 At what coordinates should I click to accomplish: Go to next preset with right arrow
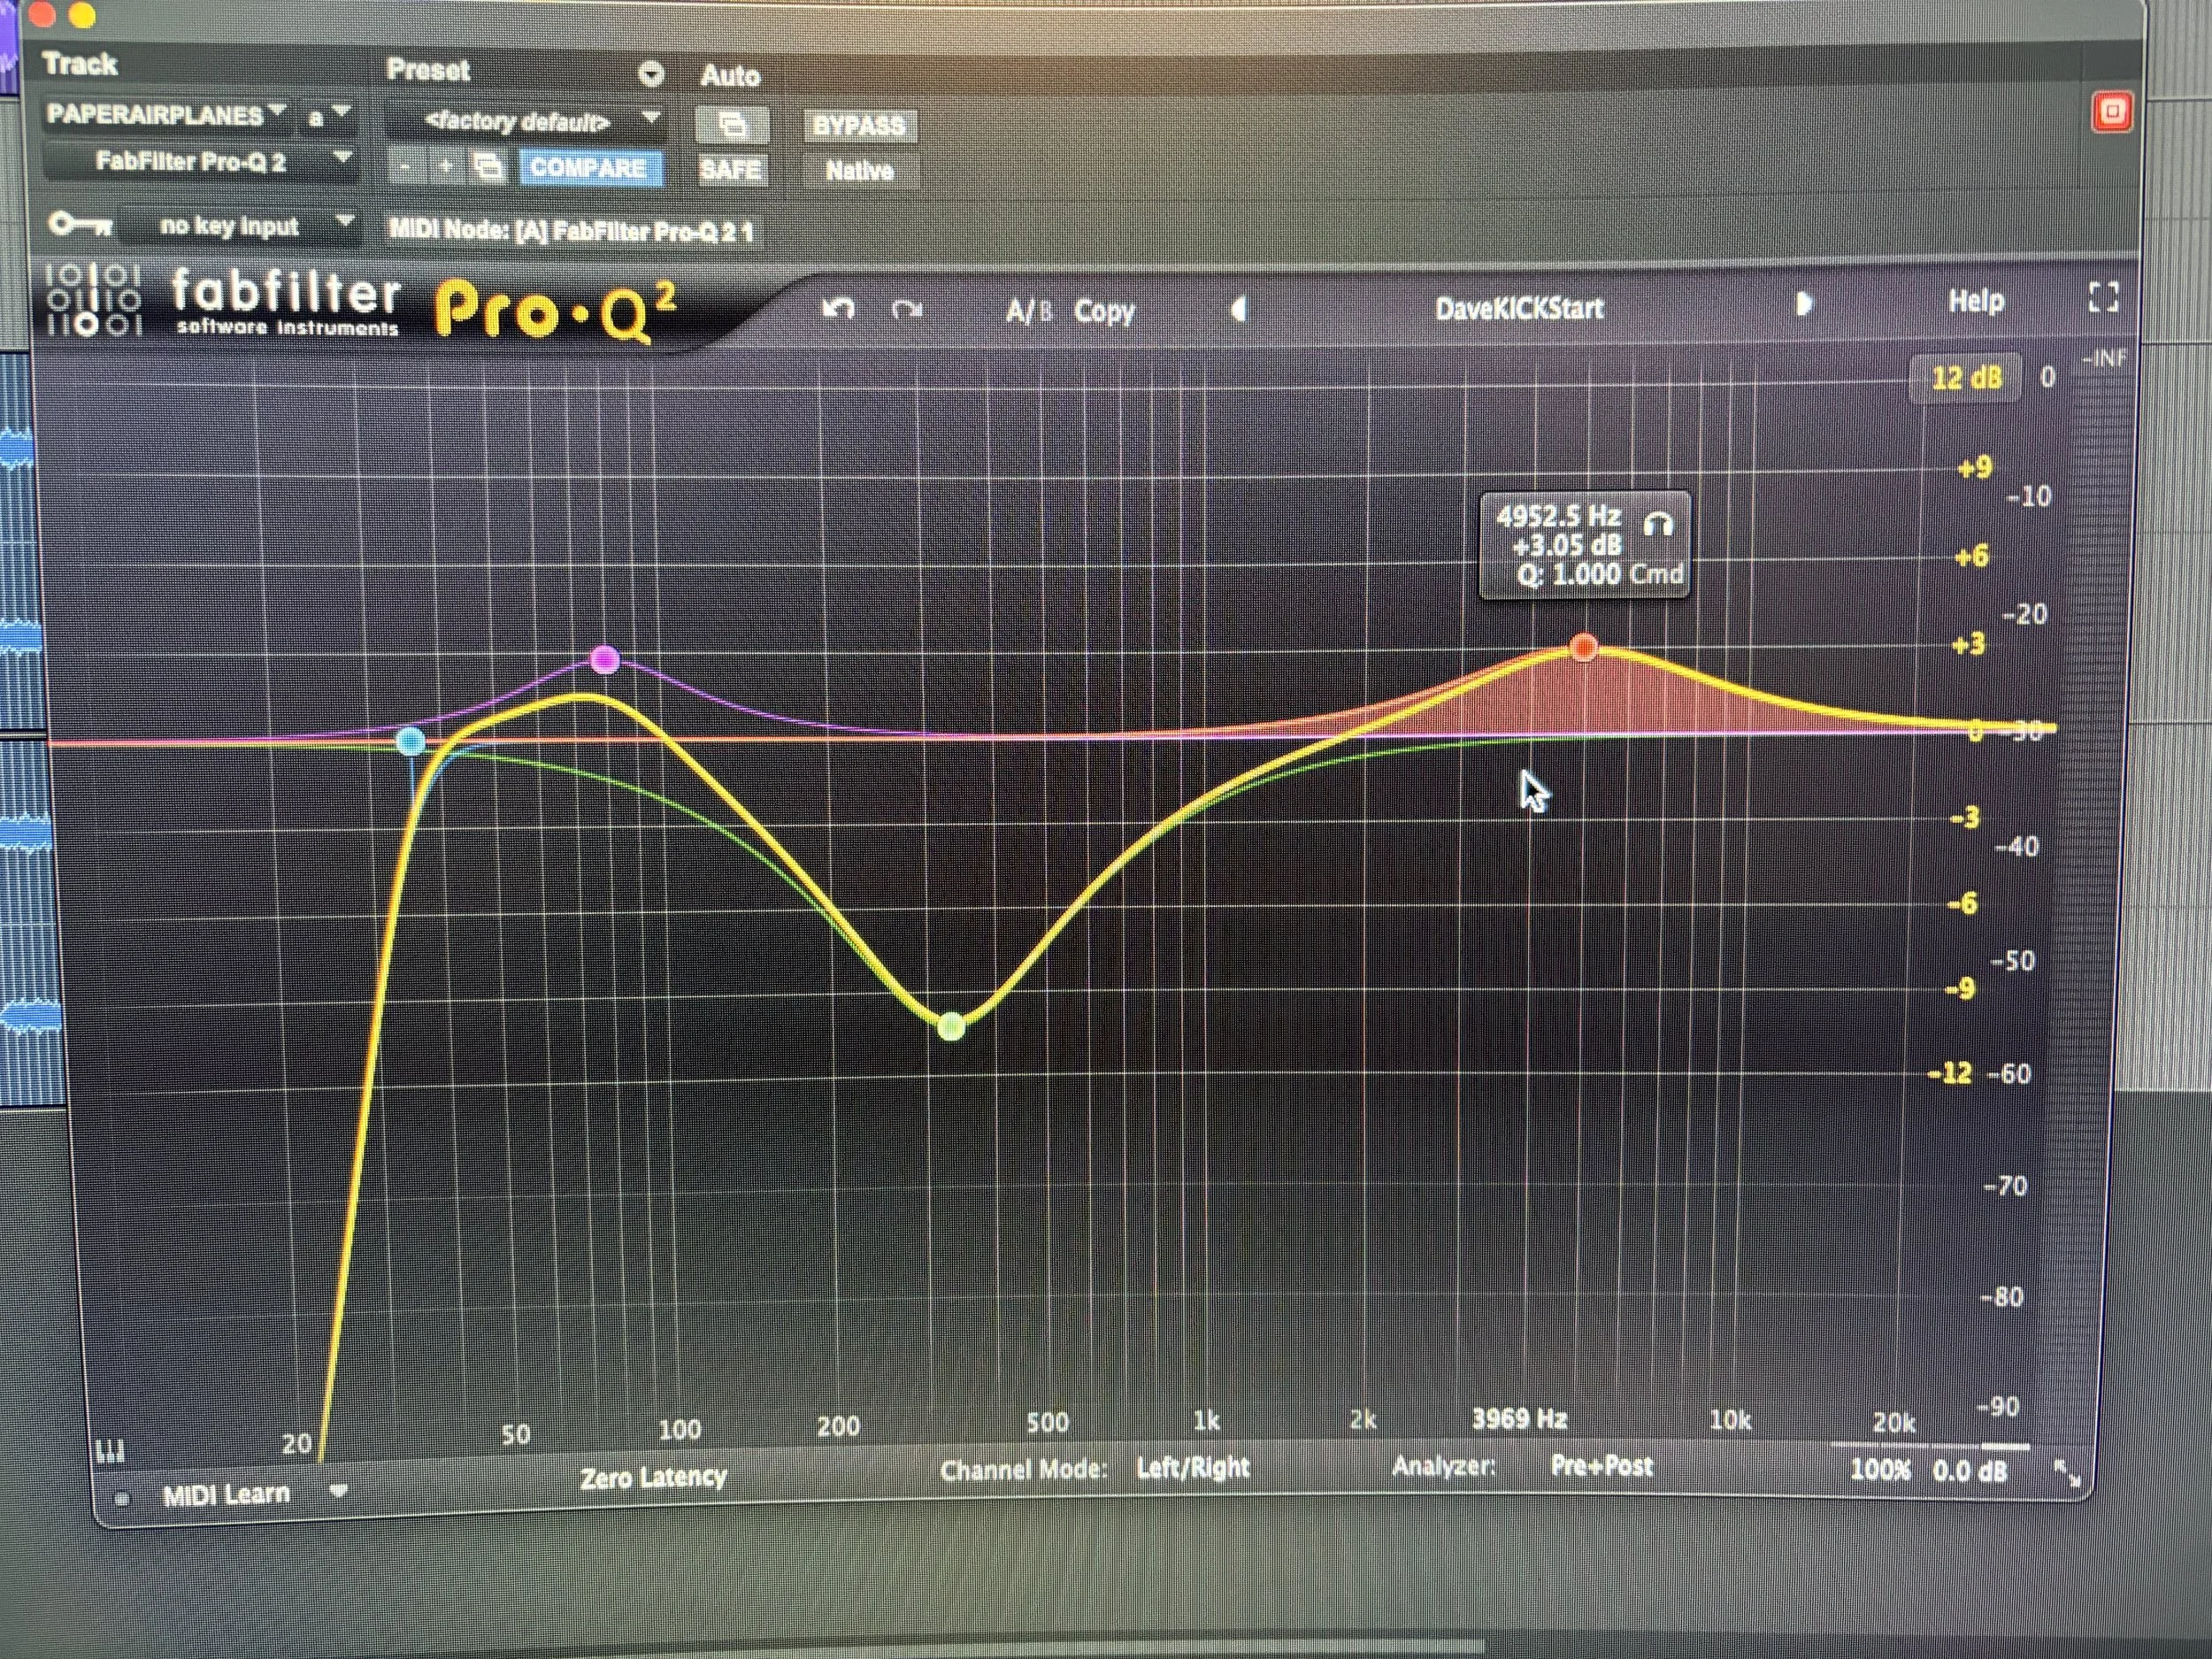click(1803, 303)
